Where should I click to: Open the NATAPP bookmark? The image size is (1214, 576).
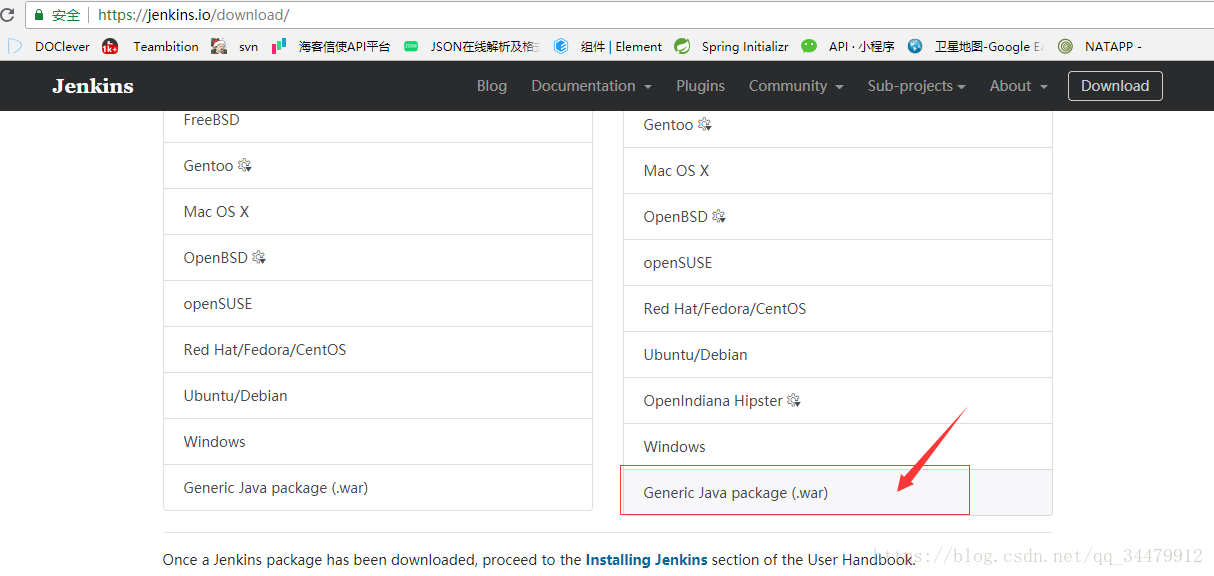click(x=1100, y=46)
